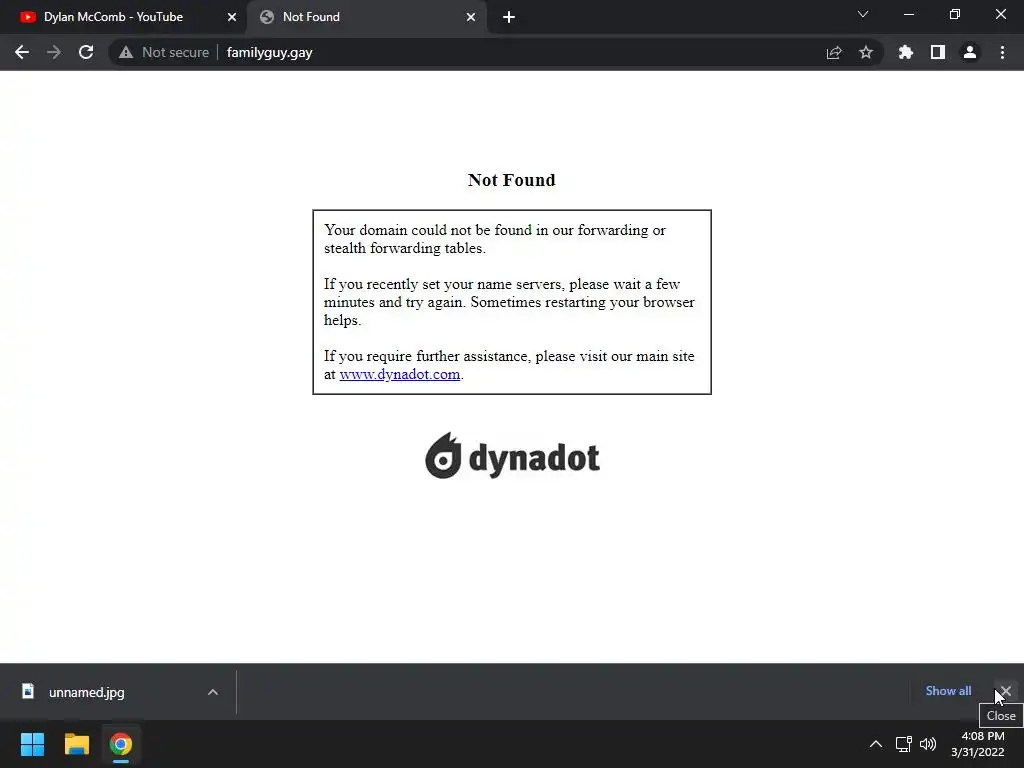Close the Not Found tab
Viewport: 1024px width, 768px height.
[x=471, y=18]
